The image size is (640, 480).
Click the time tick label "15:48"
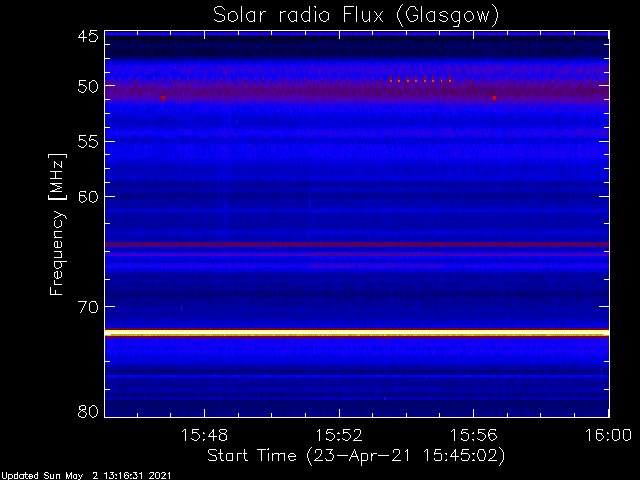(204, 436)
